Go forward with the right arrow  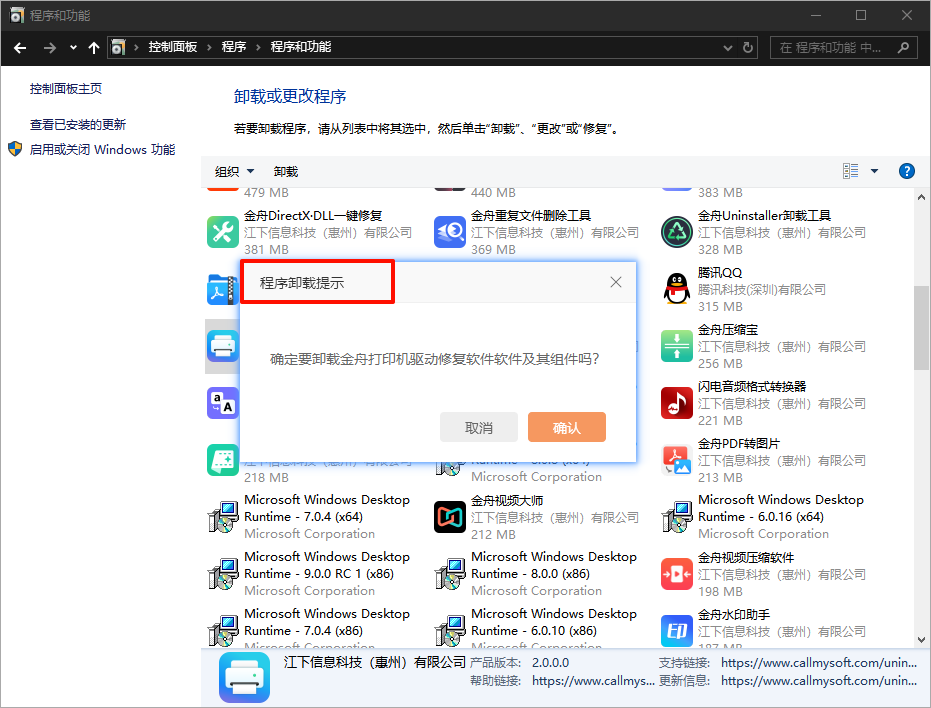tap(50, 48)
